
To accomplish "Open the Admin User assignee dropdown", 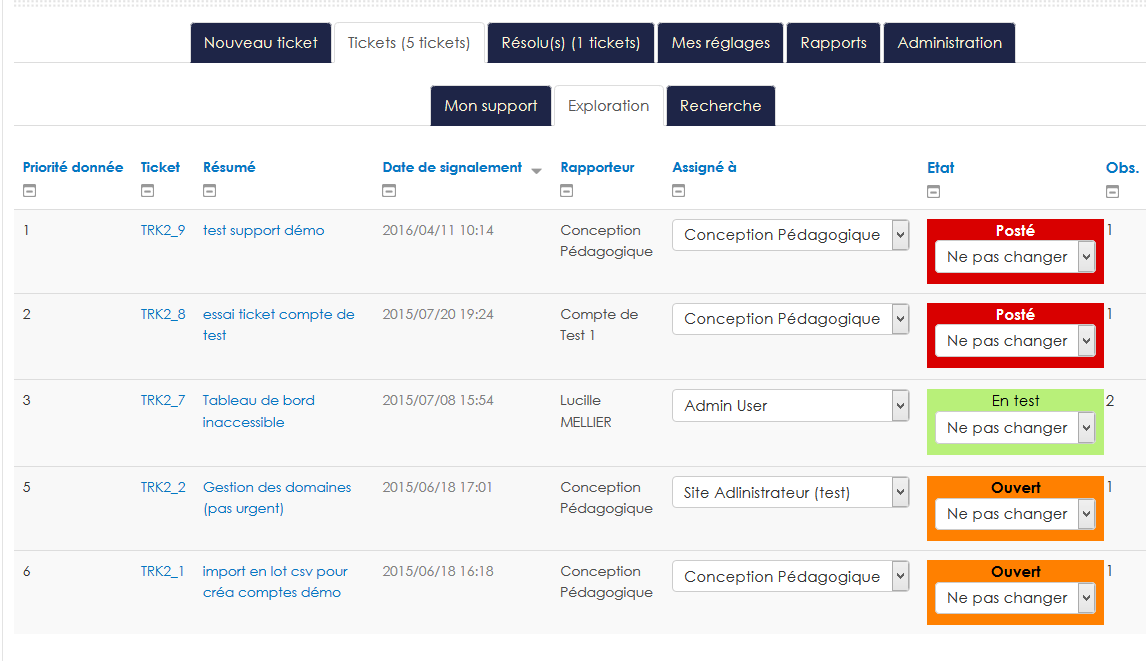I will (790, 406).
